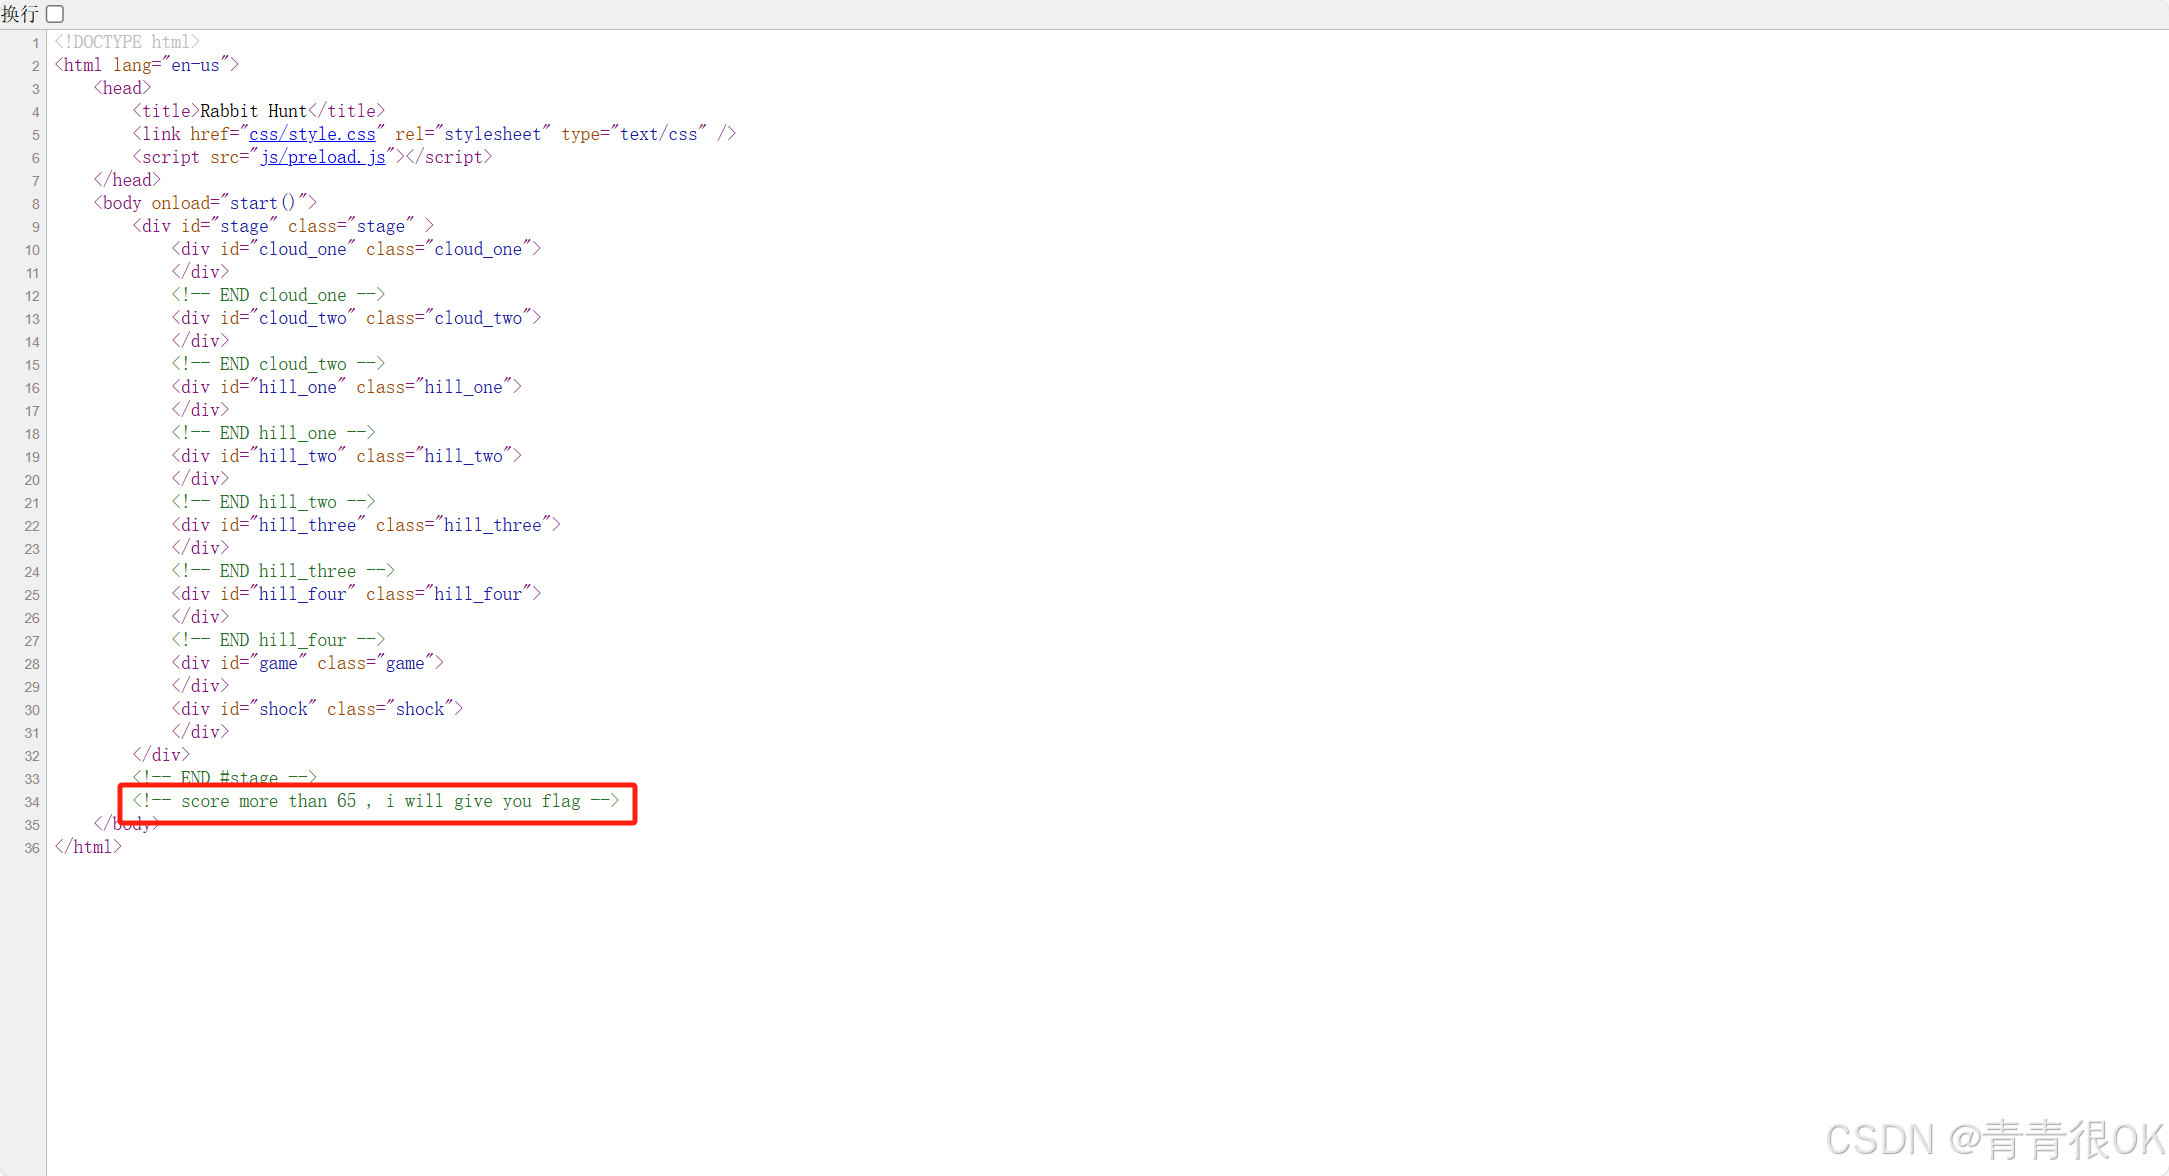The image size is (2169, 1176).
Task: Click div id="hill_one" line
Action: tap(346, 387)
